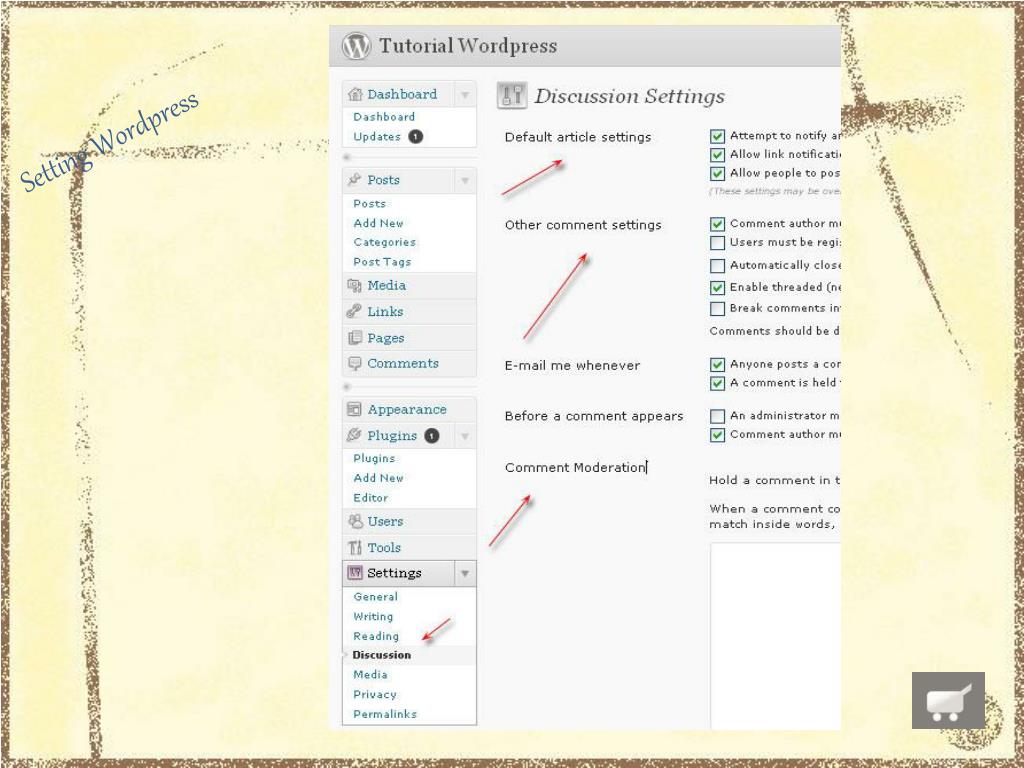Screen dimensions: 1024x768
Task: Open the Users menu
Action: (385, 521)
